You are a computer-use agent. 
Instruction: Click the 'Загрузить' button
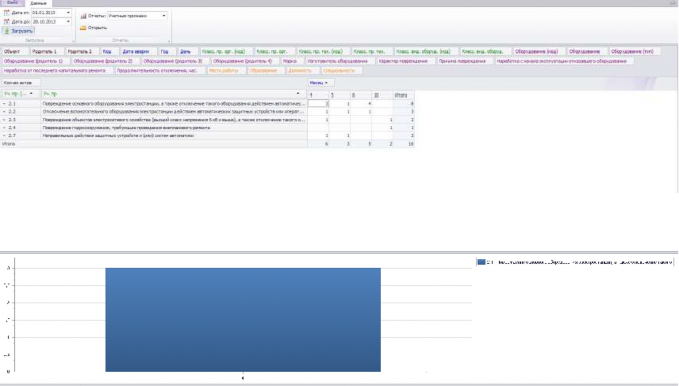19,31
